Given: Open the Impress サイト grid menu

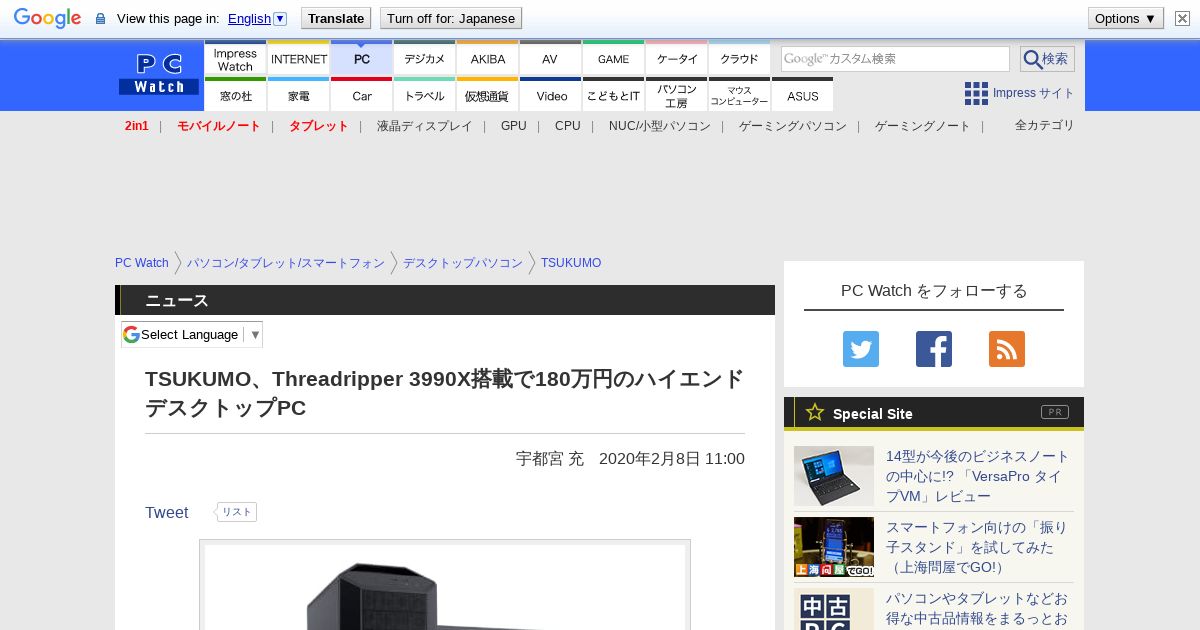Looking at the screenshot, I should (1019, 93).
